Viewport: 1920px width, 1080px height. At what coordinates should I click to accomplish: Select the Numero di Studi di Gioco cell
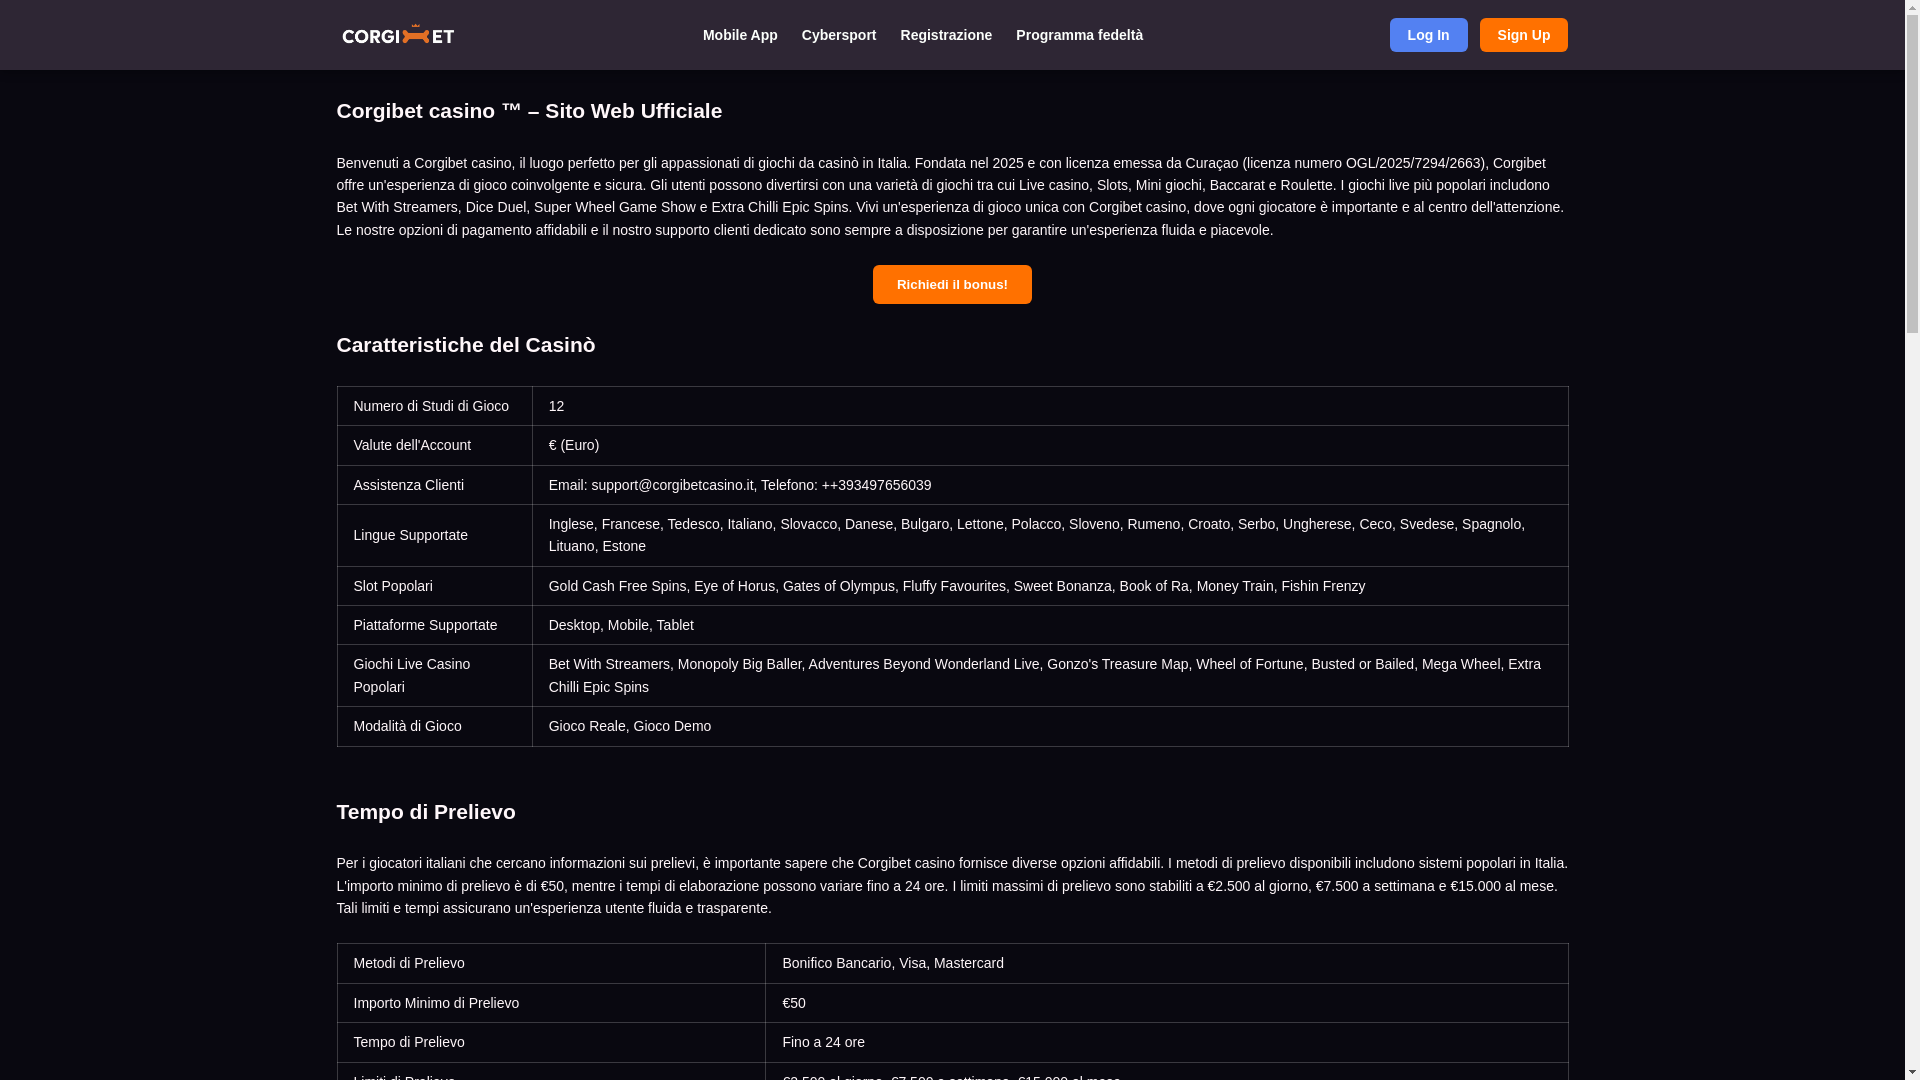434,406
